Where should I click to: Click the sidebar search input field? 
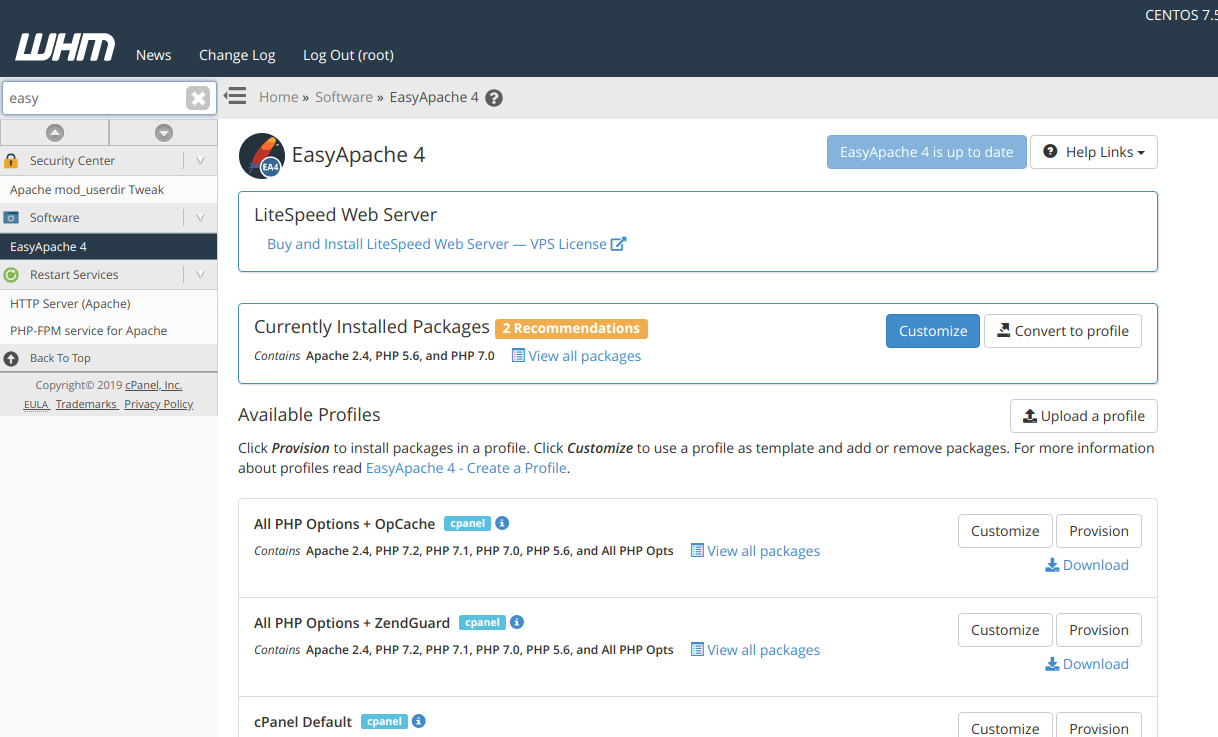pos(92,98)
